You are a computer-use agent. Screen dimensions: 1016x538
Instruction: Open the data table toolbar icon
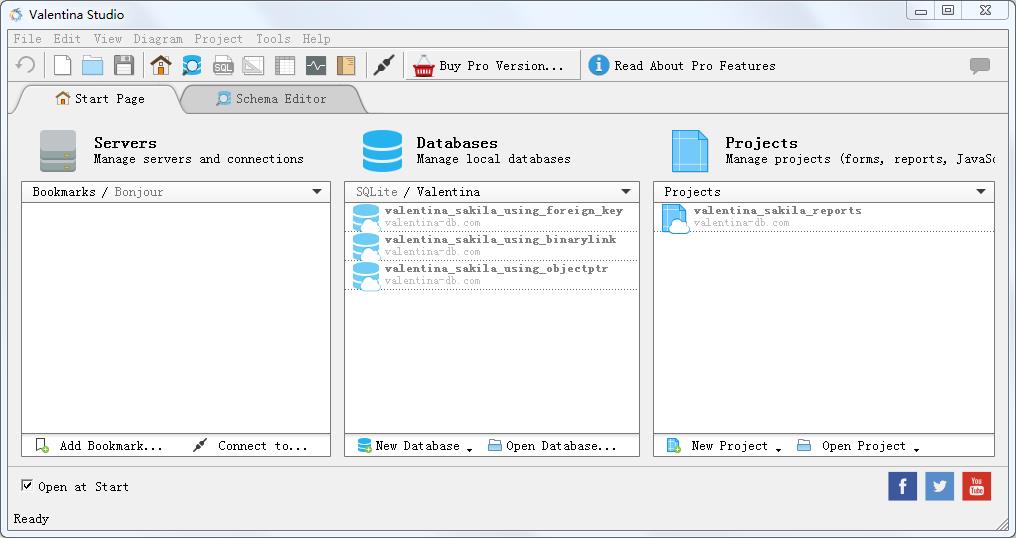[x=284, y=65]
